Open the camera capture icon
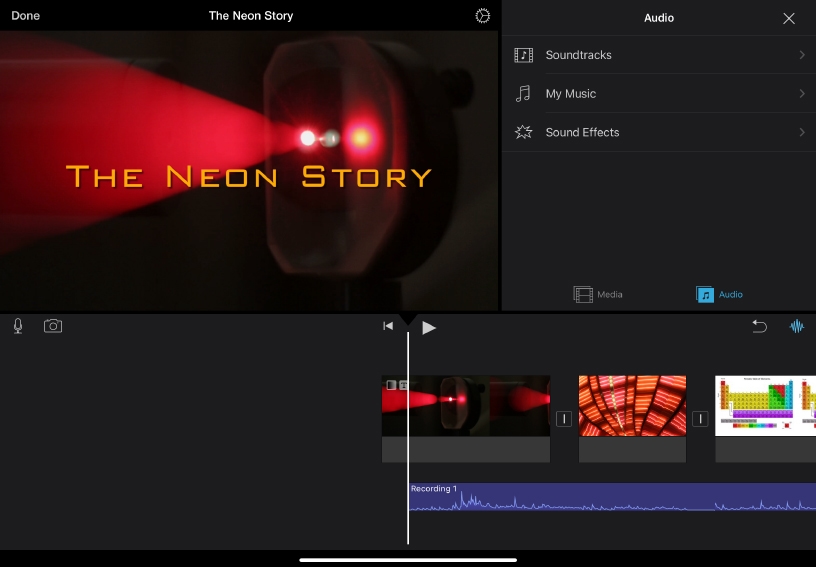 [x=53, y=326]
